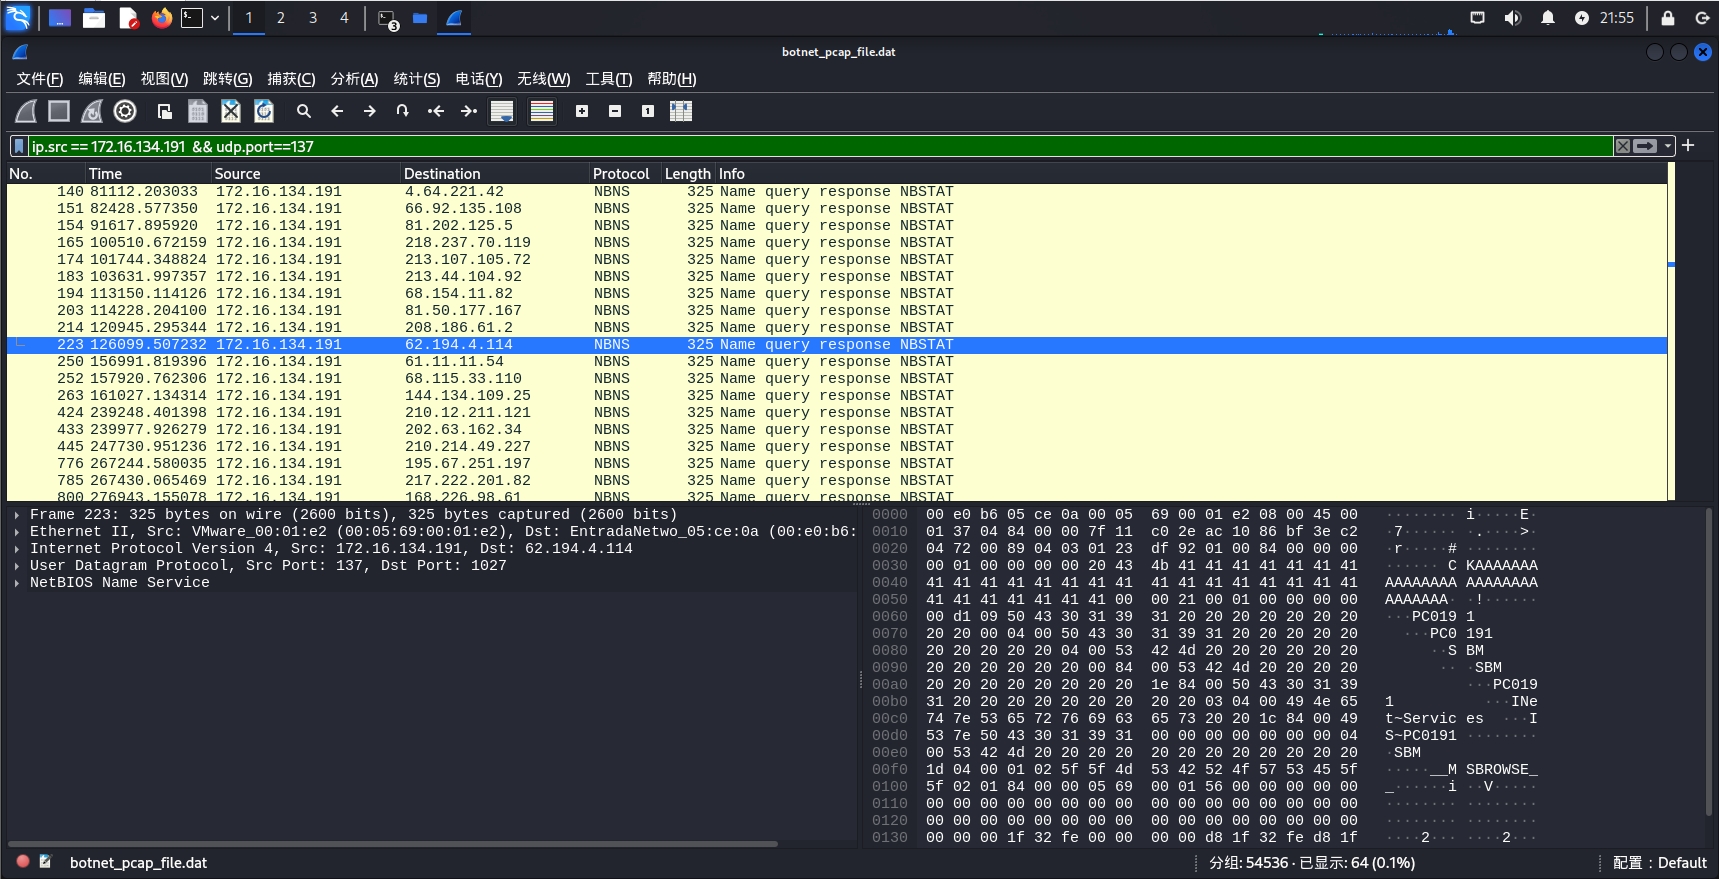Select packet 250 to 61.11.11.54
Screen dimensions: 1719x879
(836, 362)
